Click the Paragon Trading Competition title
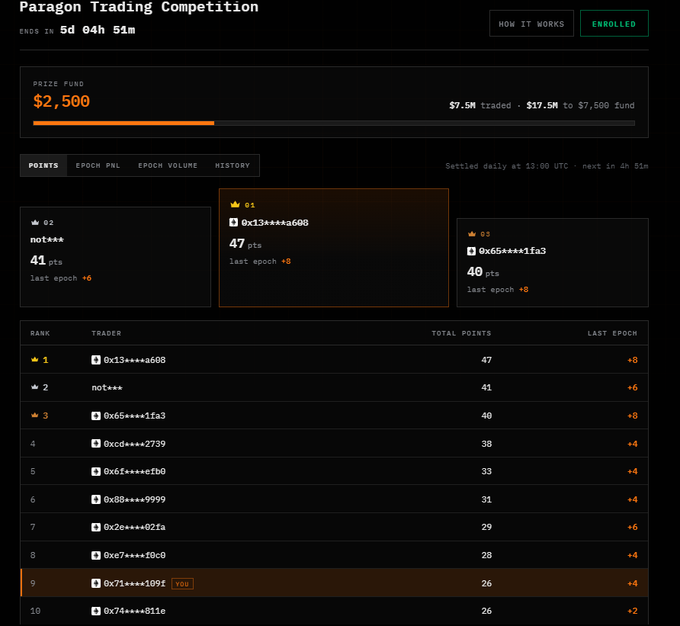The height and width of the screenshot is (626, 680). tap(139, 7)
